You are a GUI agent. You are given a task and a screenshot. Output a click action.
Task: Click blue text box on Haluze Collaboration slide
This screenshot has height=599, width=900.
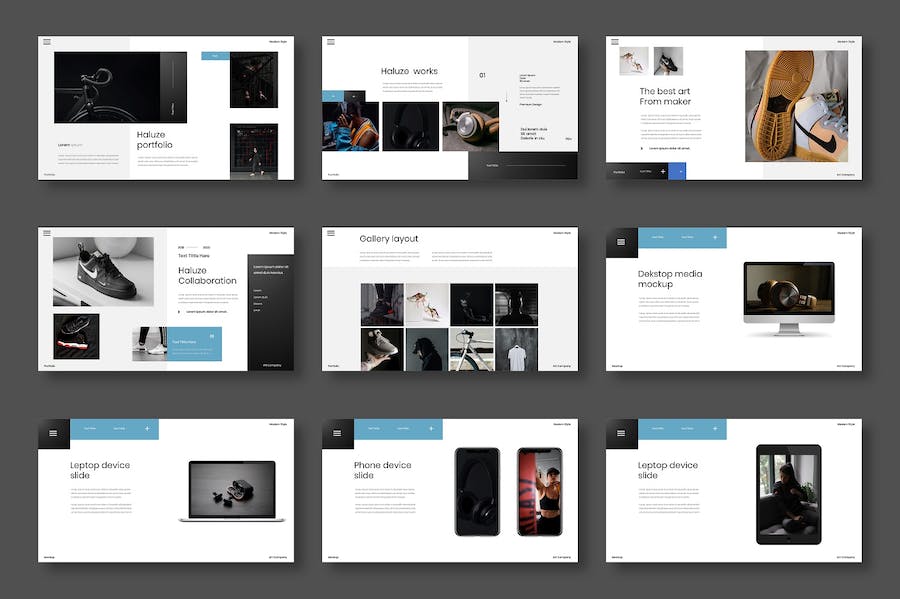[194, 343]
